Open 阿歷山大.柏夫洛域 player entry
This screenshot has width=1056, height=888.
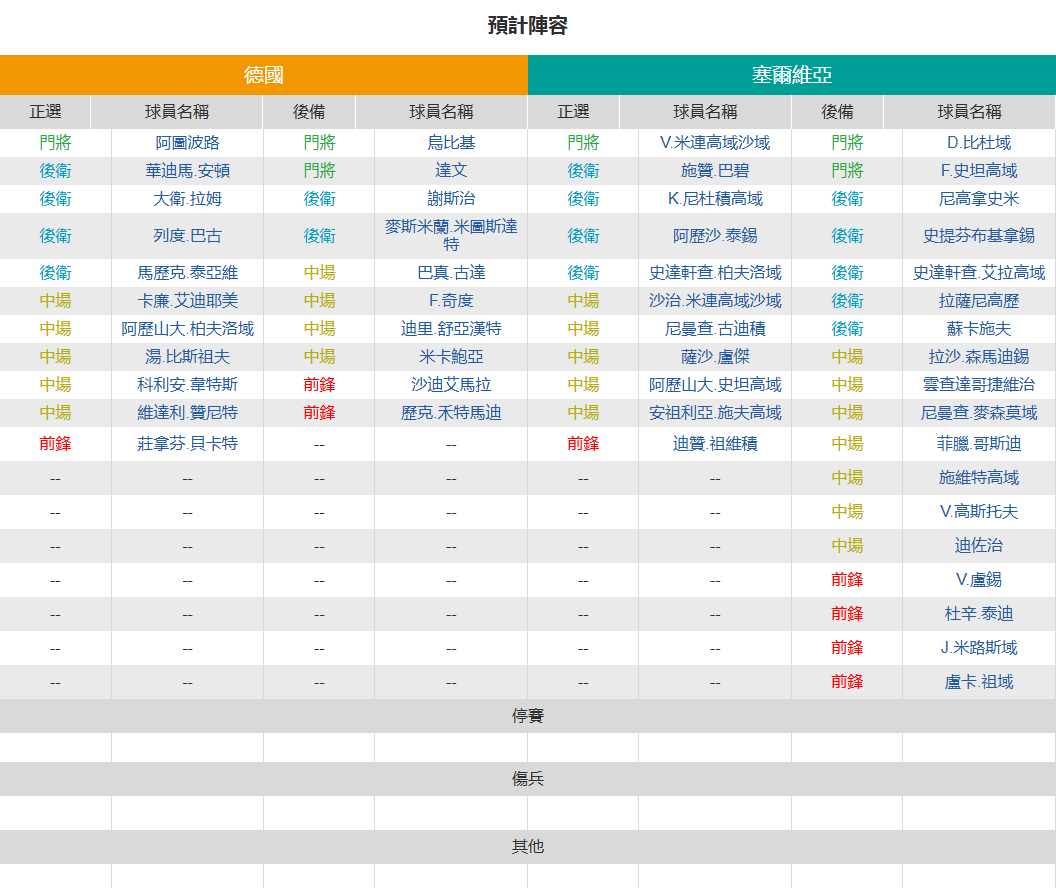[x=187, y=329]
